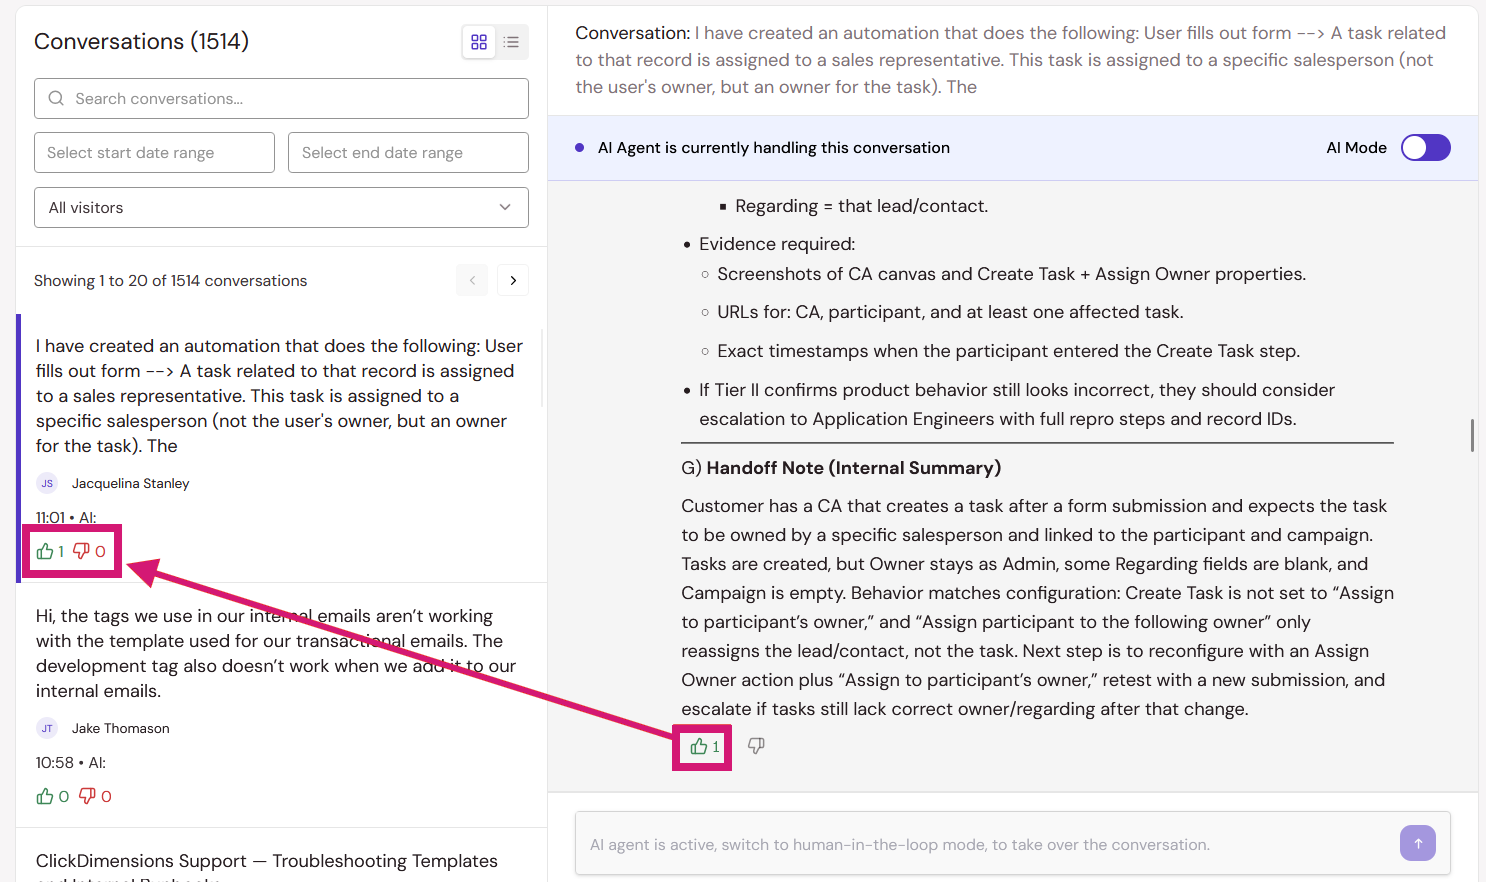This screenshot has height=882, width=1486.
Task: Go to previous page of conversations
Action: click(x=472, y=281)
